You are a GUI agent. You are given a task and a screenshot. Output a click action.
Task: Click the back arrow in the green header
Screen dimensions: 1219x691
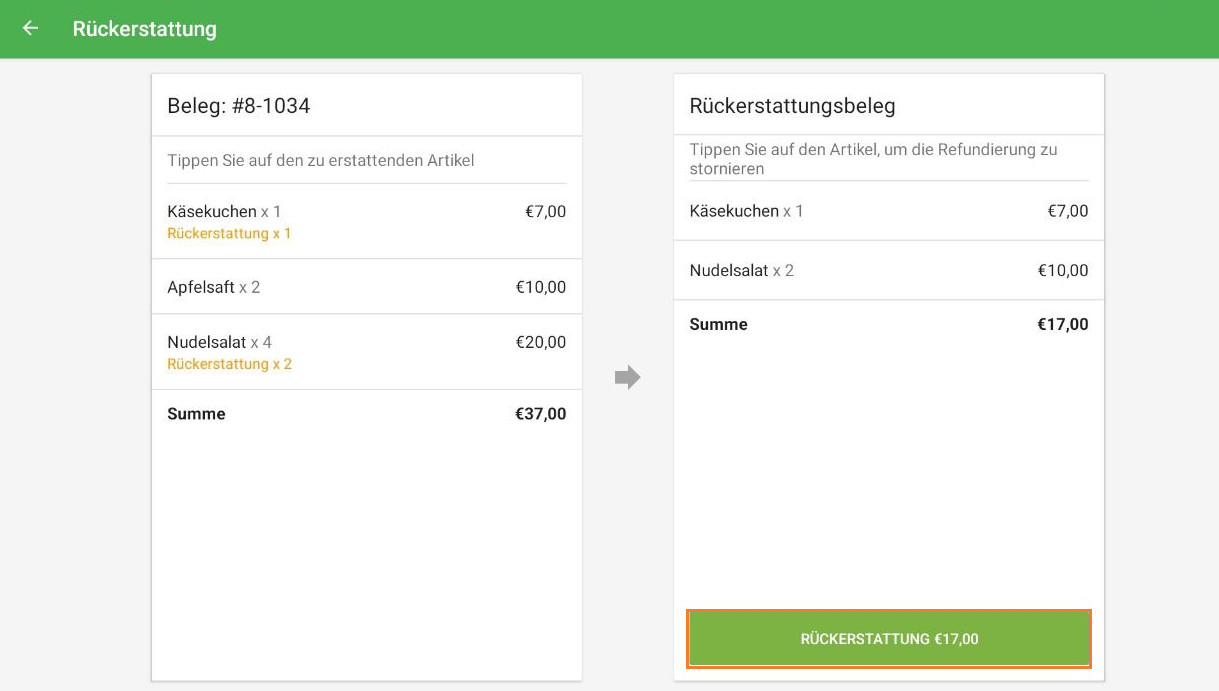[29, 29]
